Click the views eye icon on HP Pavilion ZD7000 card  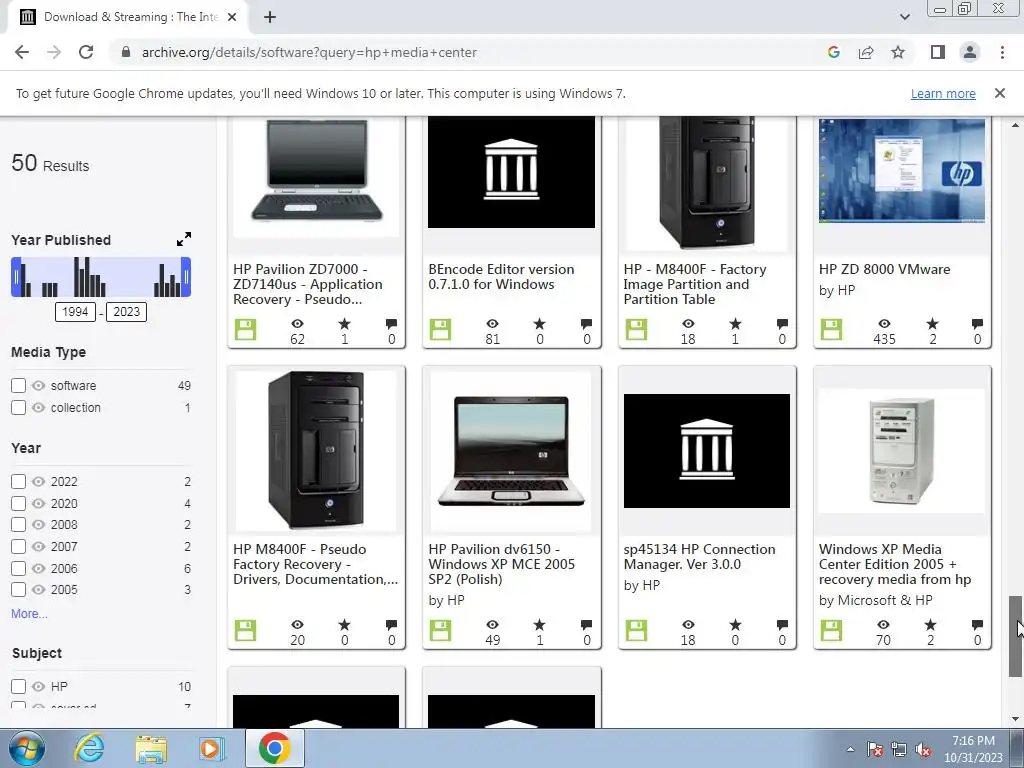coord(297,324)
